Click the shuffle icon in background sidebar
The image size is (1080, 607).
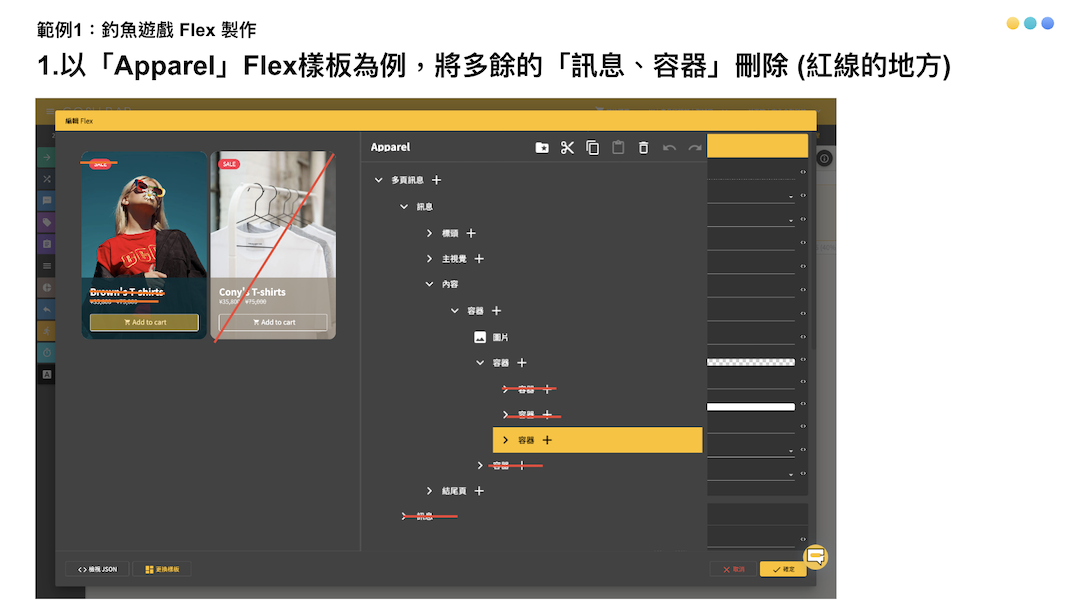point(47,179)
